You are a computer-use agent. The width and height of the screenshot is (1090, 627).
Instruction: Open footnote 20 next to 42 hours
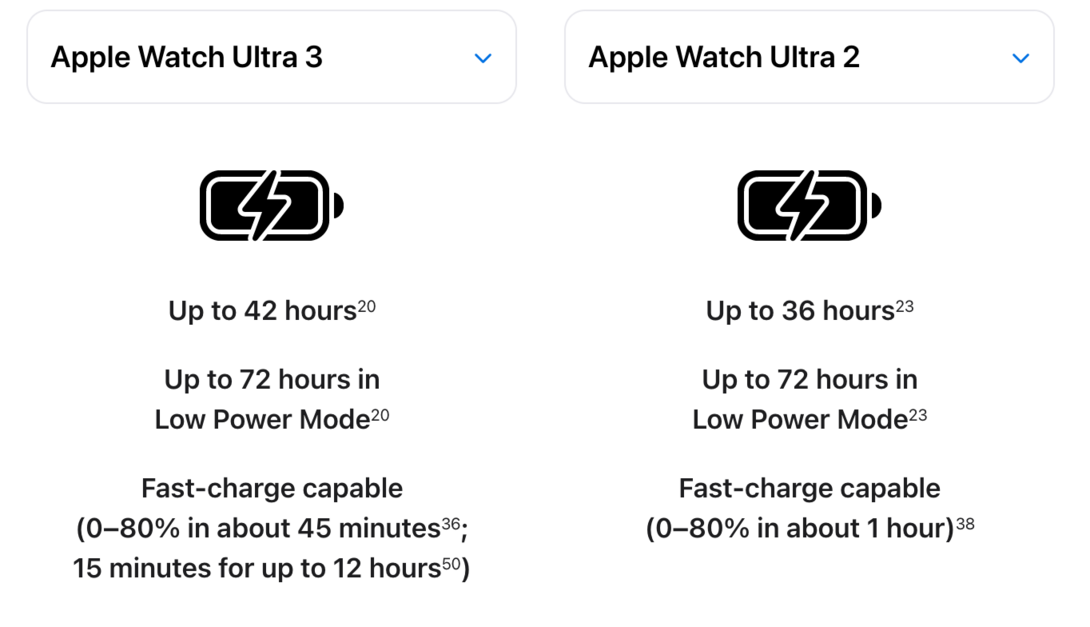[366, 306]
